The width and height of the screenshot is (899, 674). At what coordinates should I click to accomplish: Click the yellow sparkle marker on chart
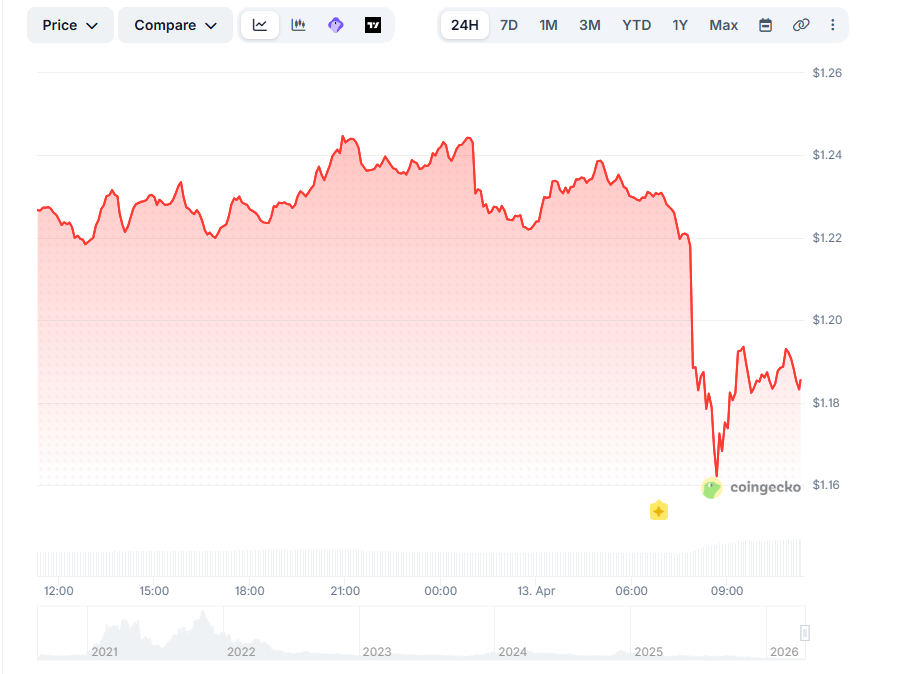click(x=659, y=511)
